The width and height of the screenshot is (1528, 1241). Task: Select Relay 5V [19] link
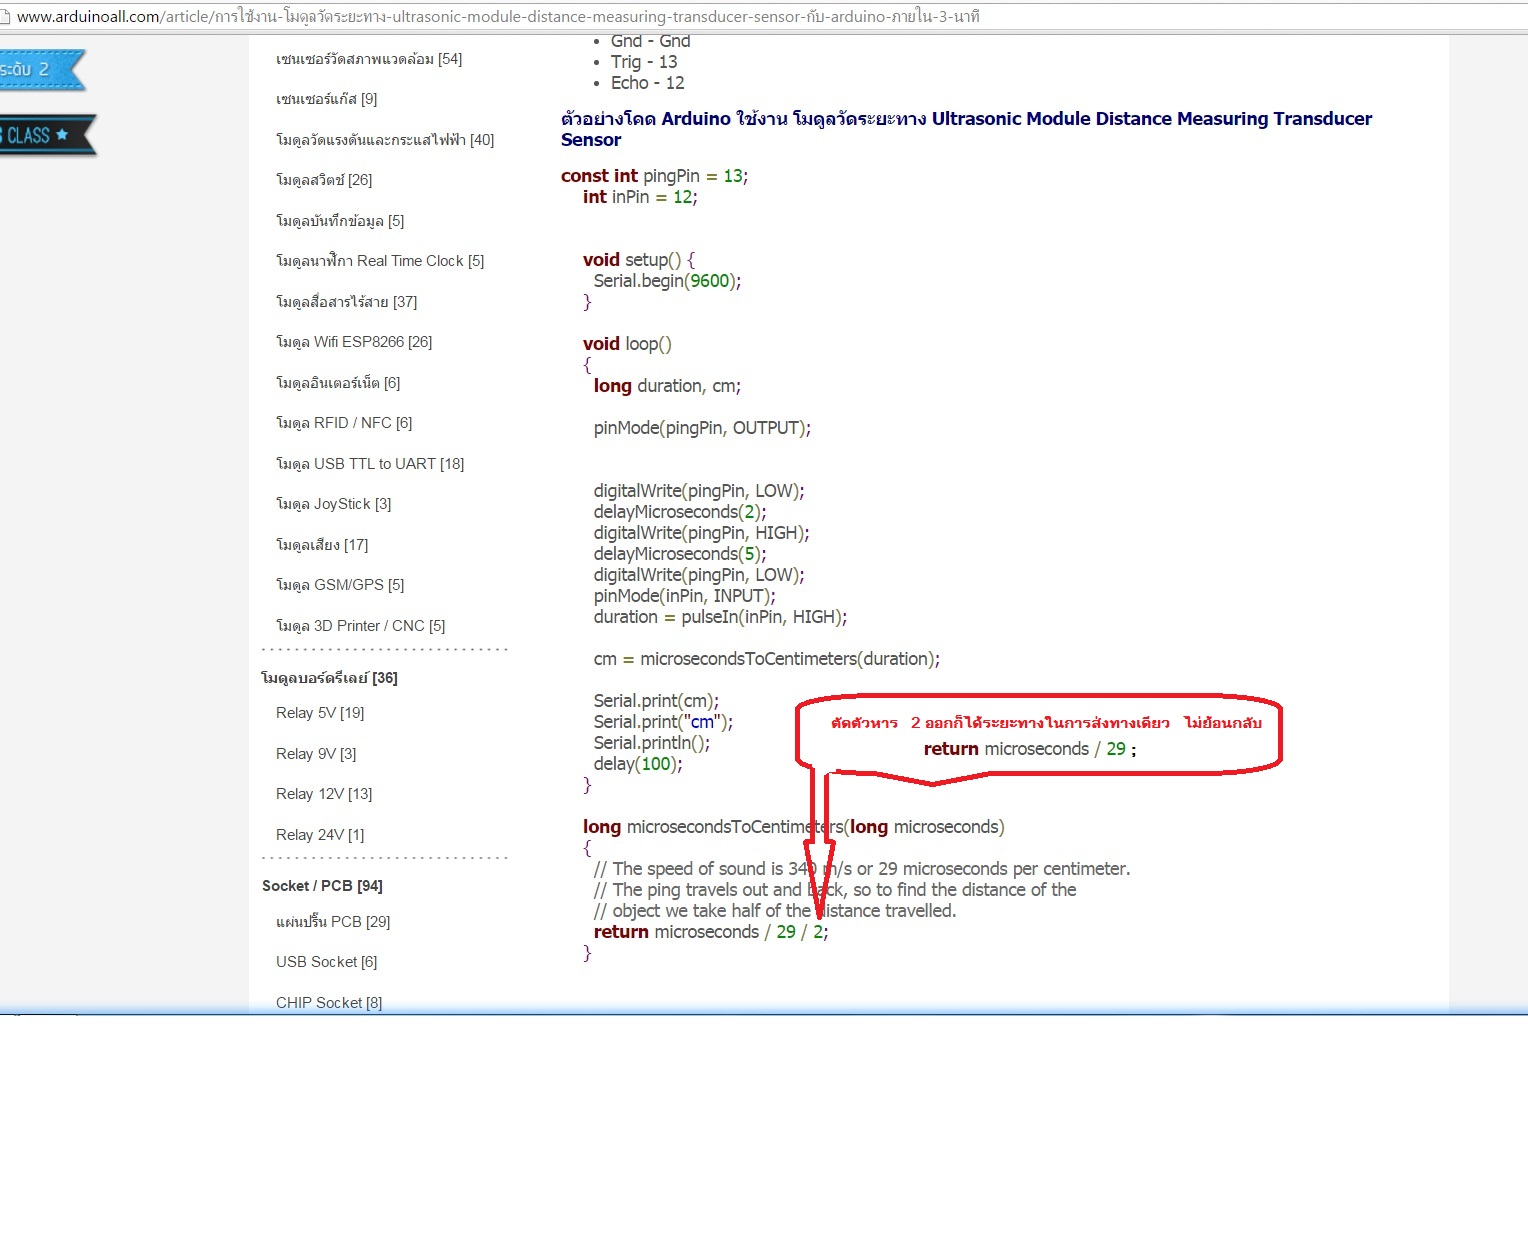[319, 713]
